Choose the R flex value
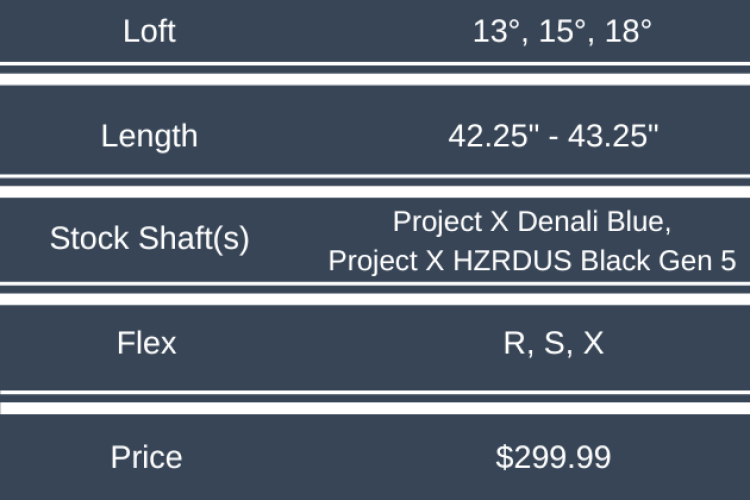750x500 pixels. click(514, 344)
